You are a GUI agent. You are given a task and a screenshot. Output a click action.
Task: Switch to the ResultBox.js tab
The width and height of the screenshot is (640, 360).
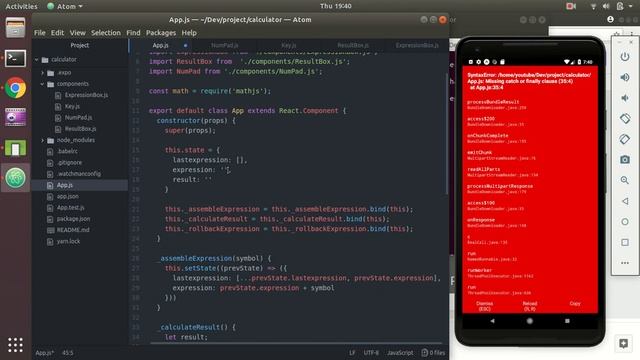(353, 45)
